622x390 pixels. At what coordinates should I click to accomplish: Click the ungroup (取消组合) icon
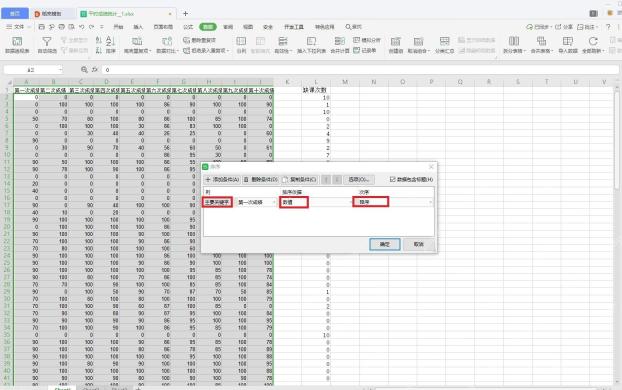[418, 41]
